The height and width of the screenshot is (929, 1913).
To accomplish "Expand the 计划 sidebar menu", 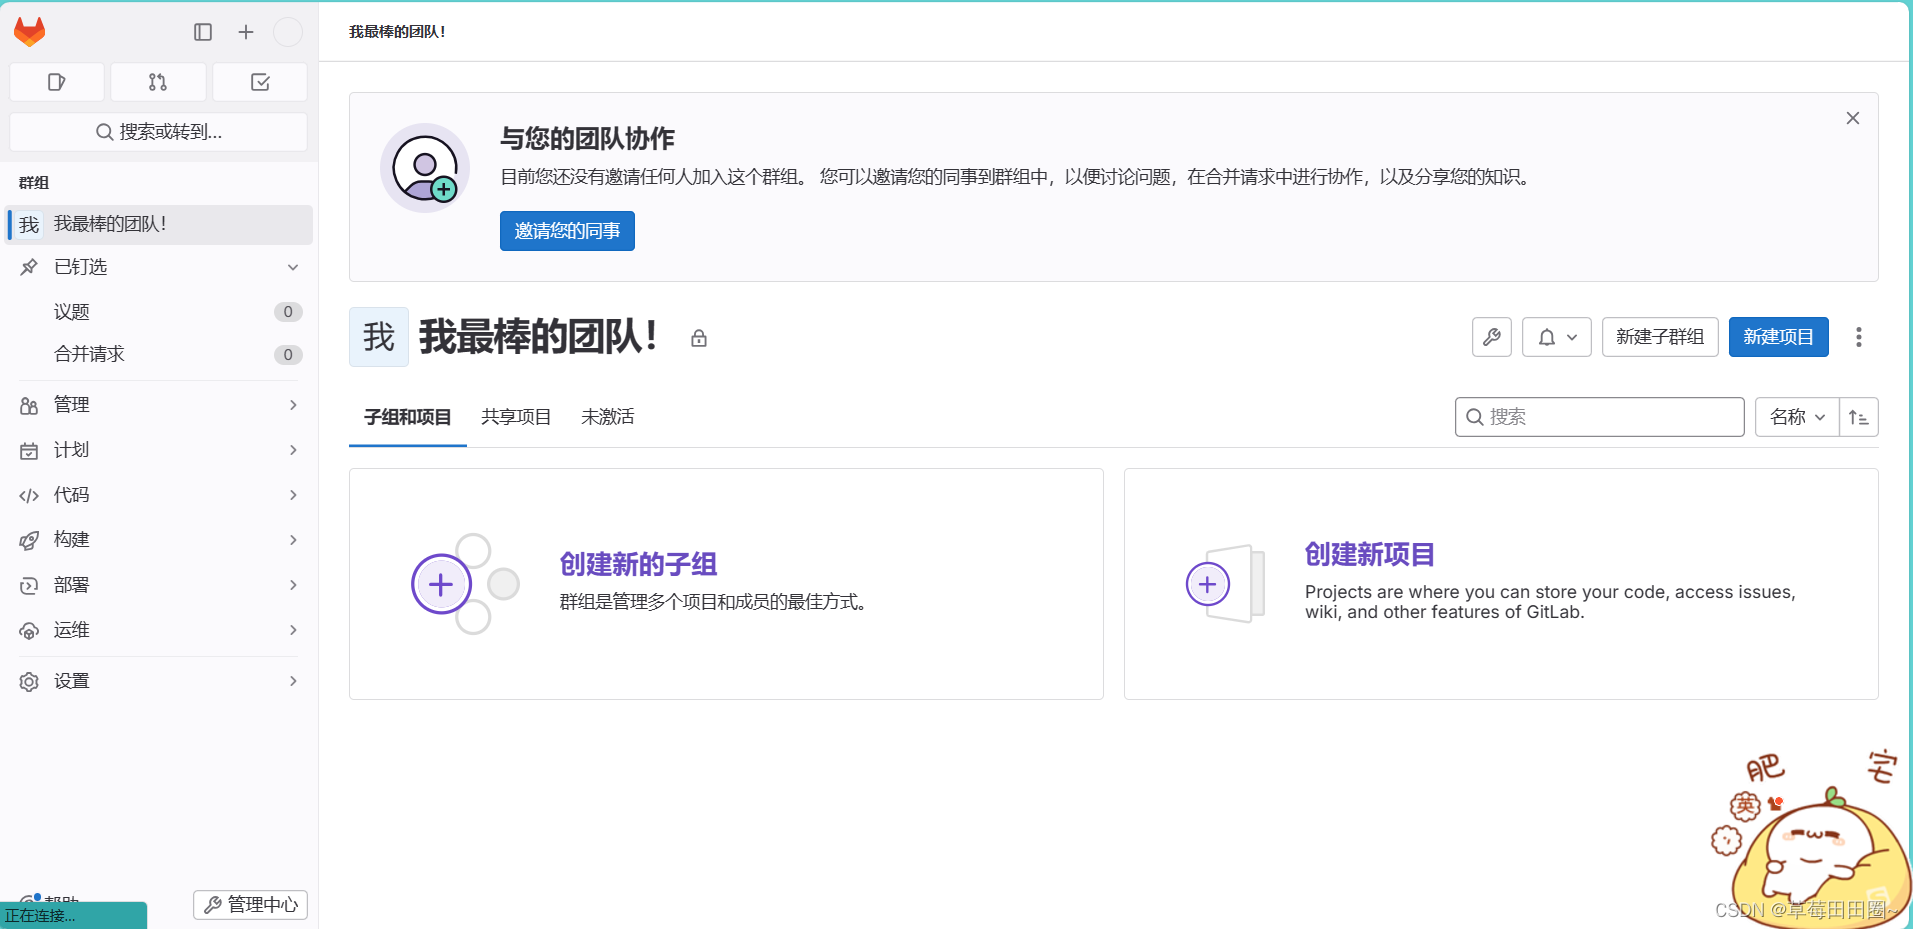I will [160, 450].
